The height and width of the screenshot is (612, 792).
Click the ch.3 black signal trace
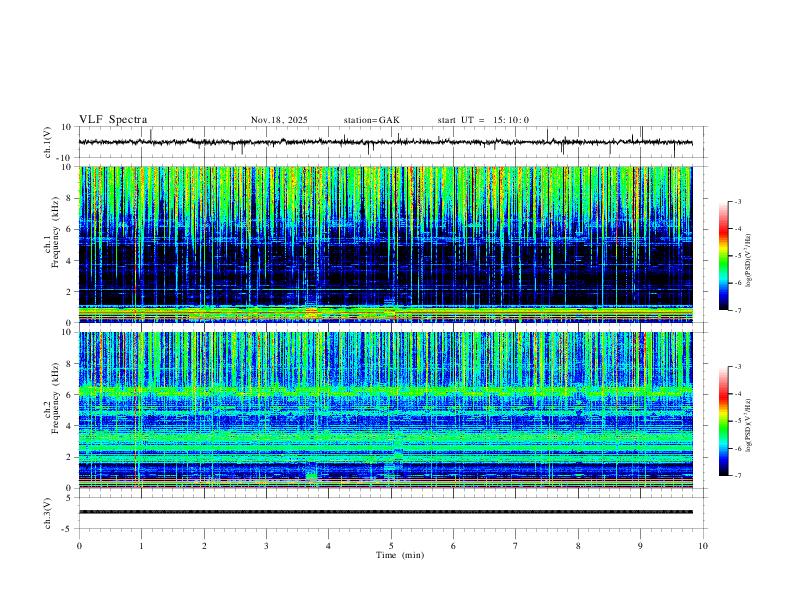[385, 512]
